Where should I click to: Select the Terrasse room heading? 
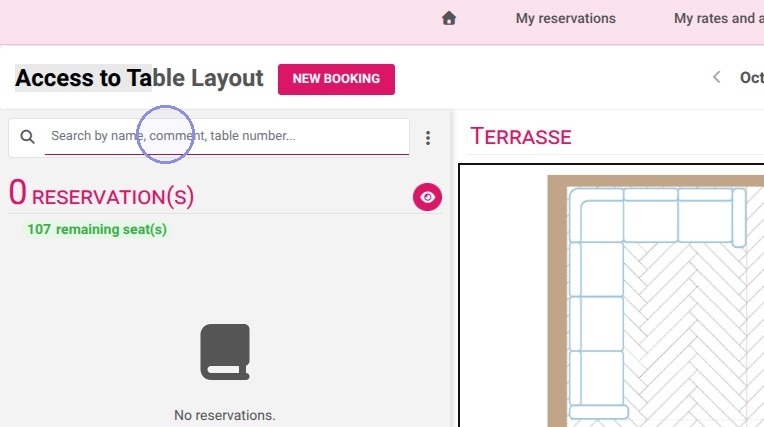coord(520,136)
